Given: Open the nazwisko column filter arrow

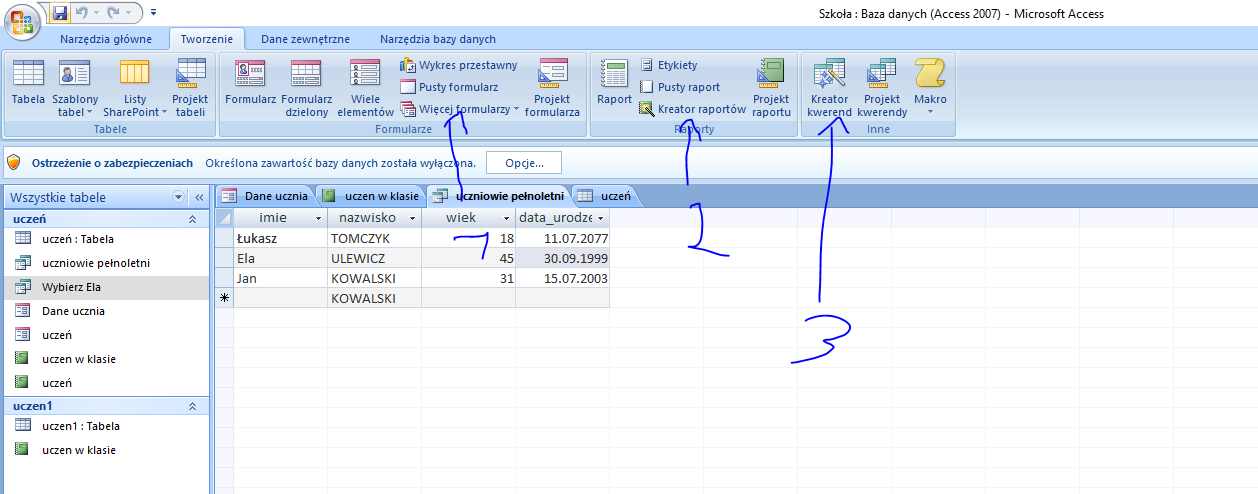Looking at the screenshot, I should (x=412, y=218).
